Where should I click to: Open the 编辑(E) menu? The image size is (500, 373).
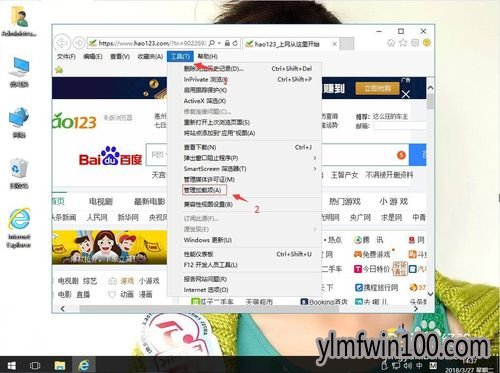click(93, 56)
